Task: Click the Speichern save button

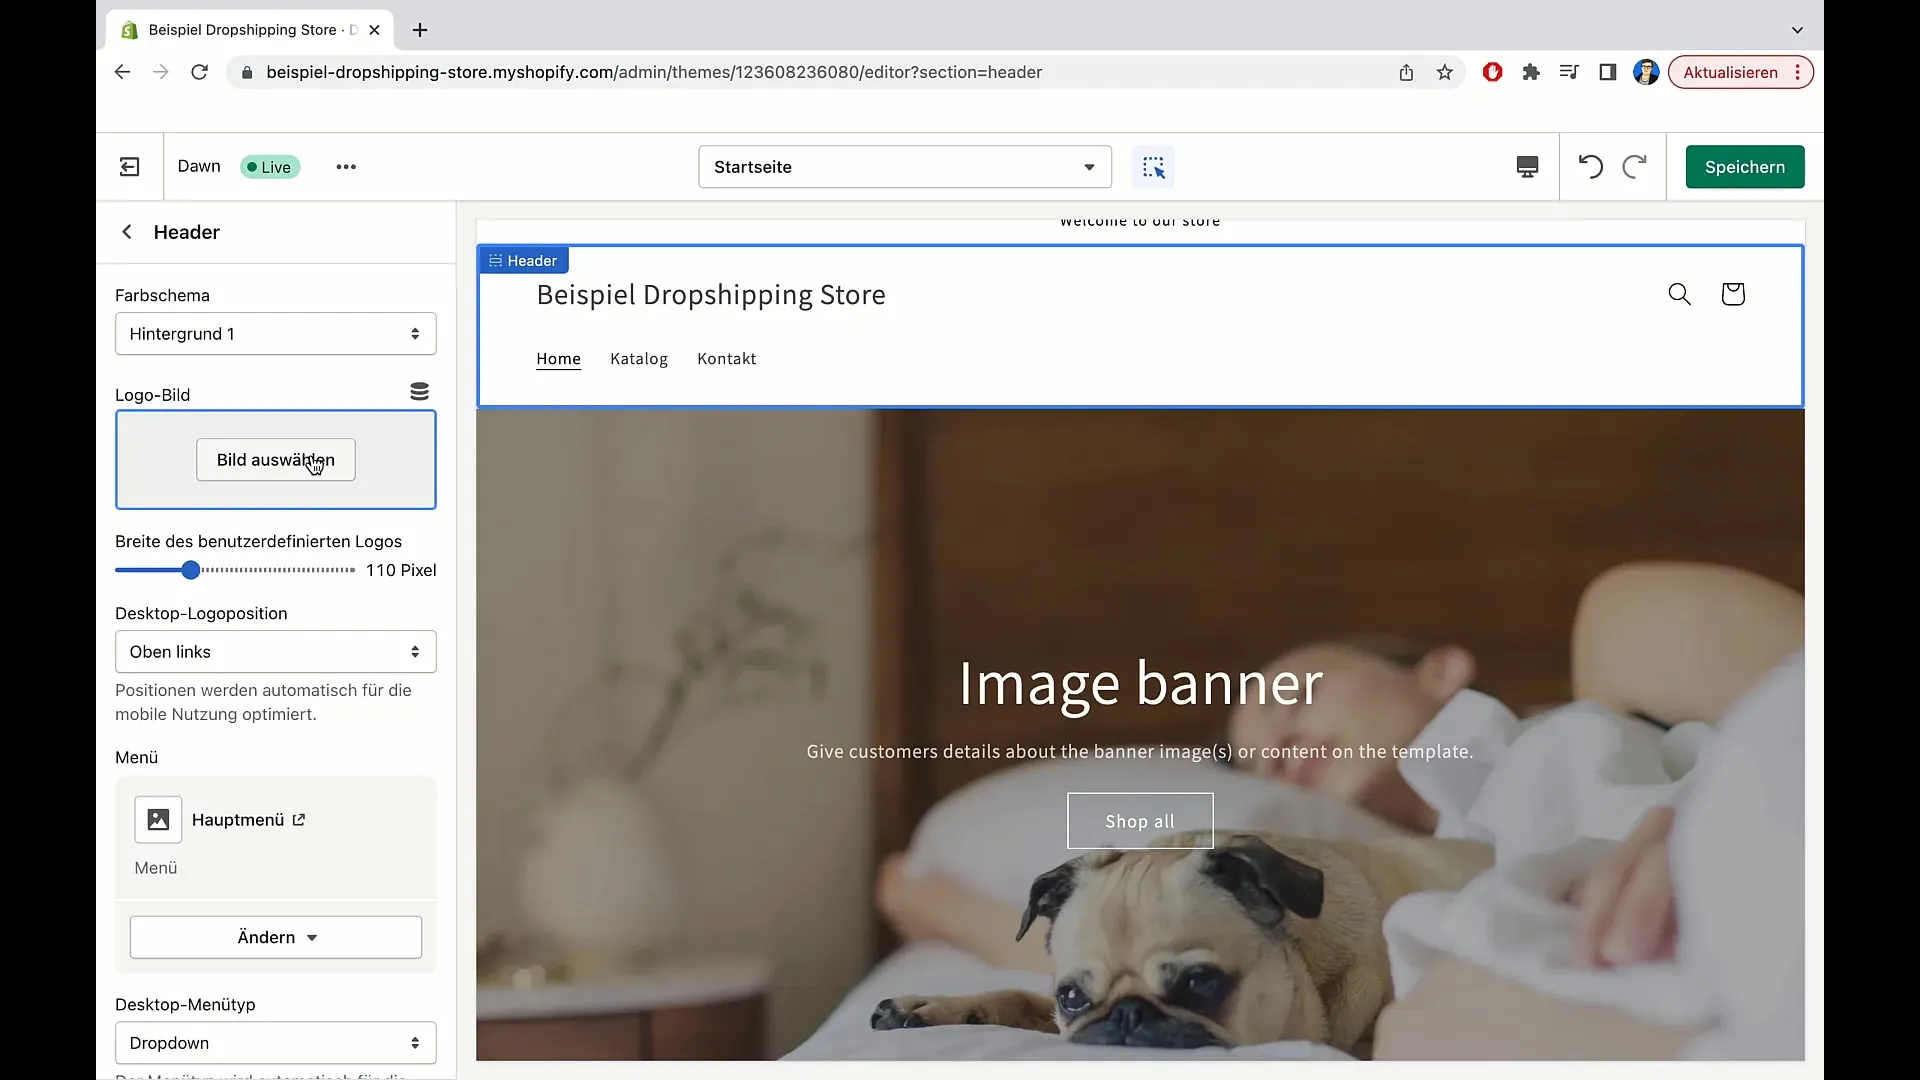Action: point(1745,166)
